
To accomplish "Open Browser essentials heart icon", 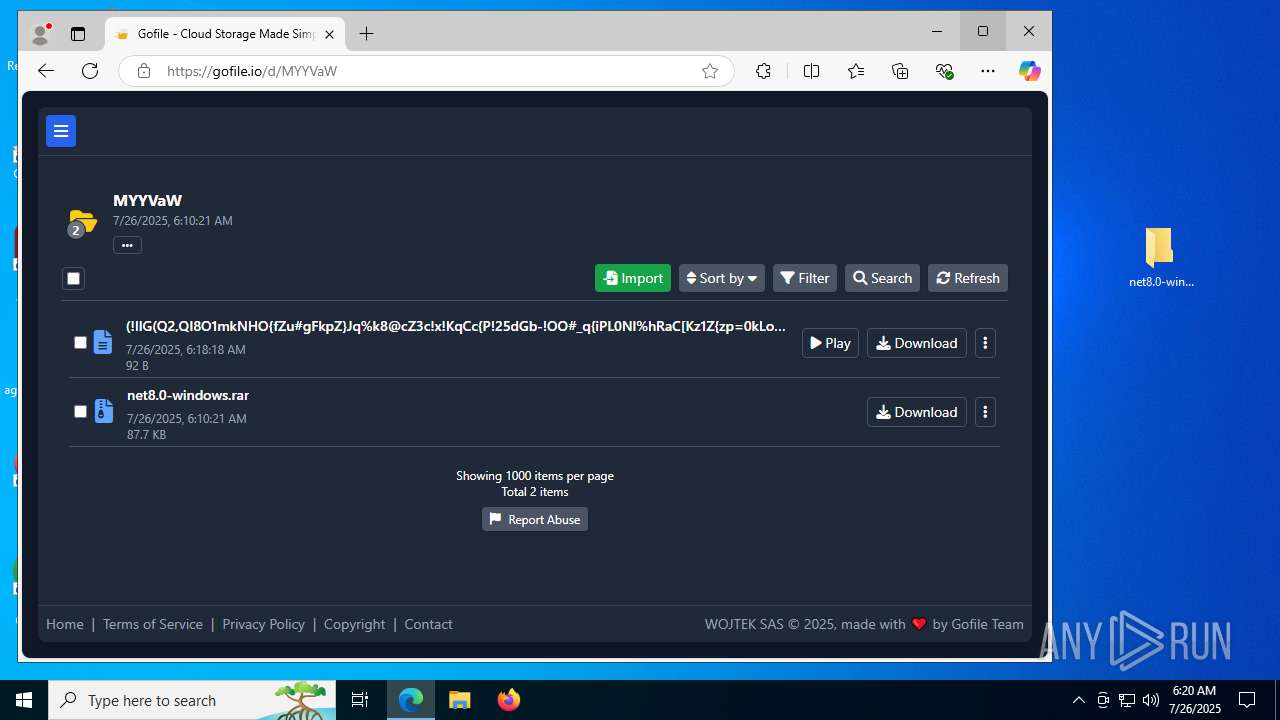I will click(944, 71).
